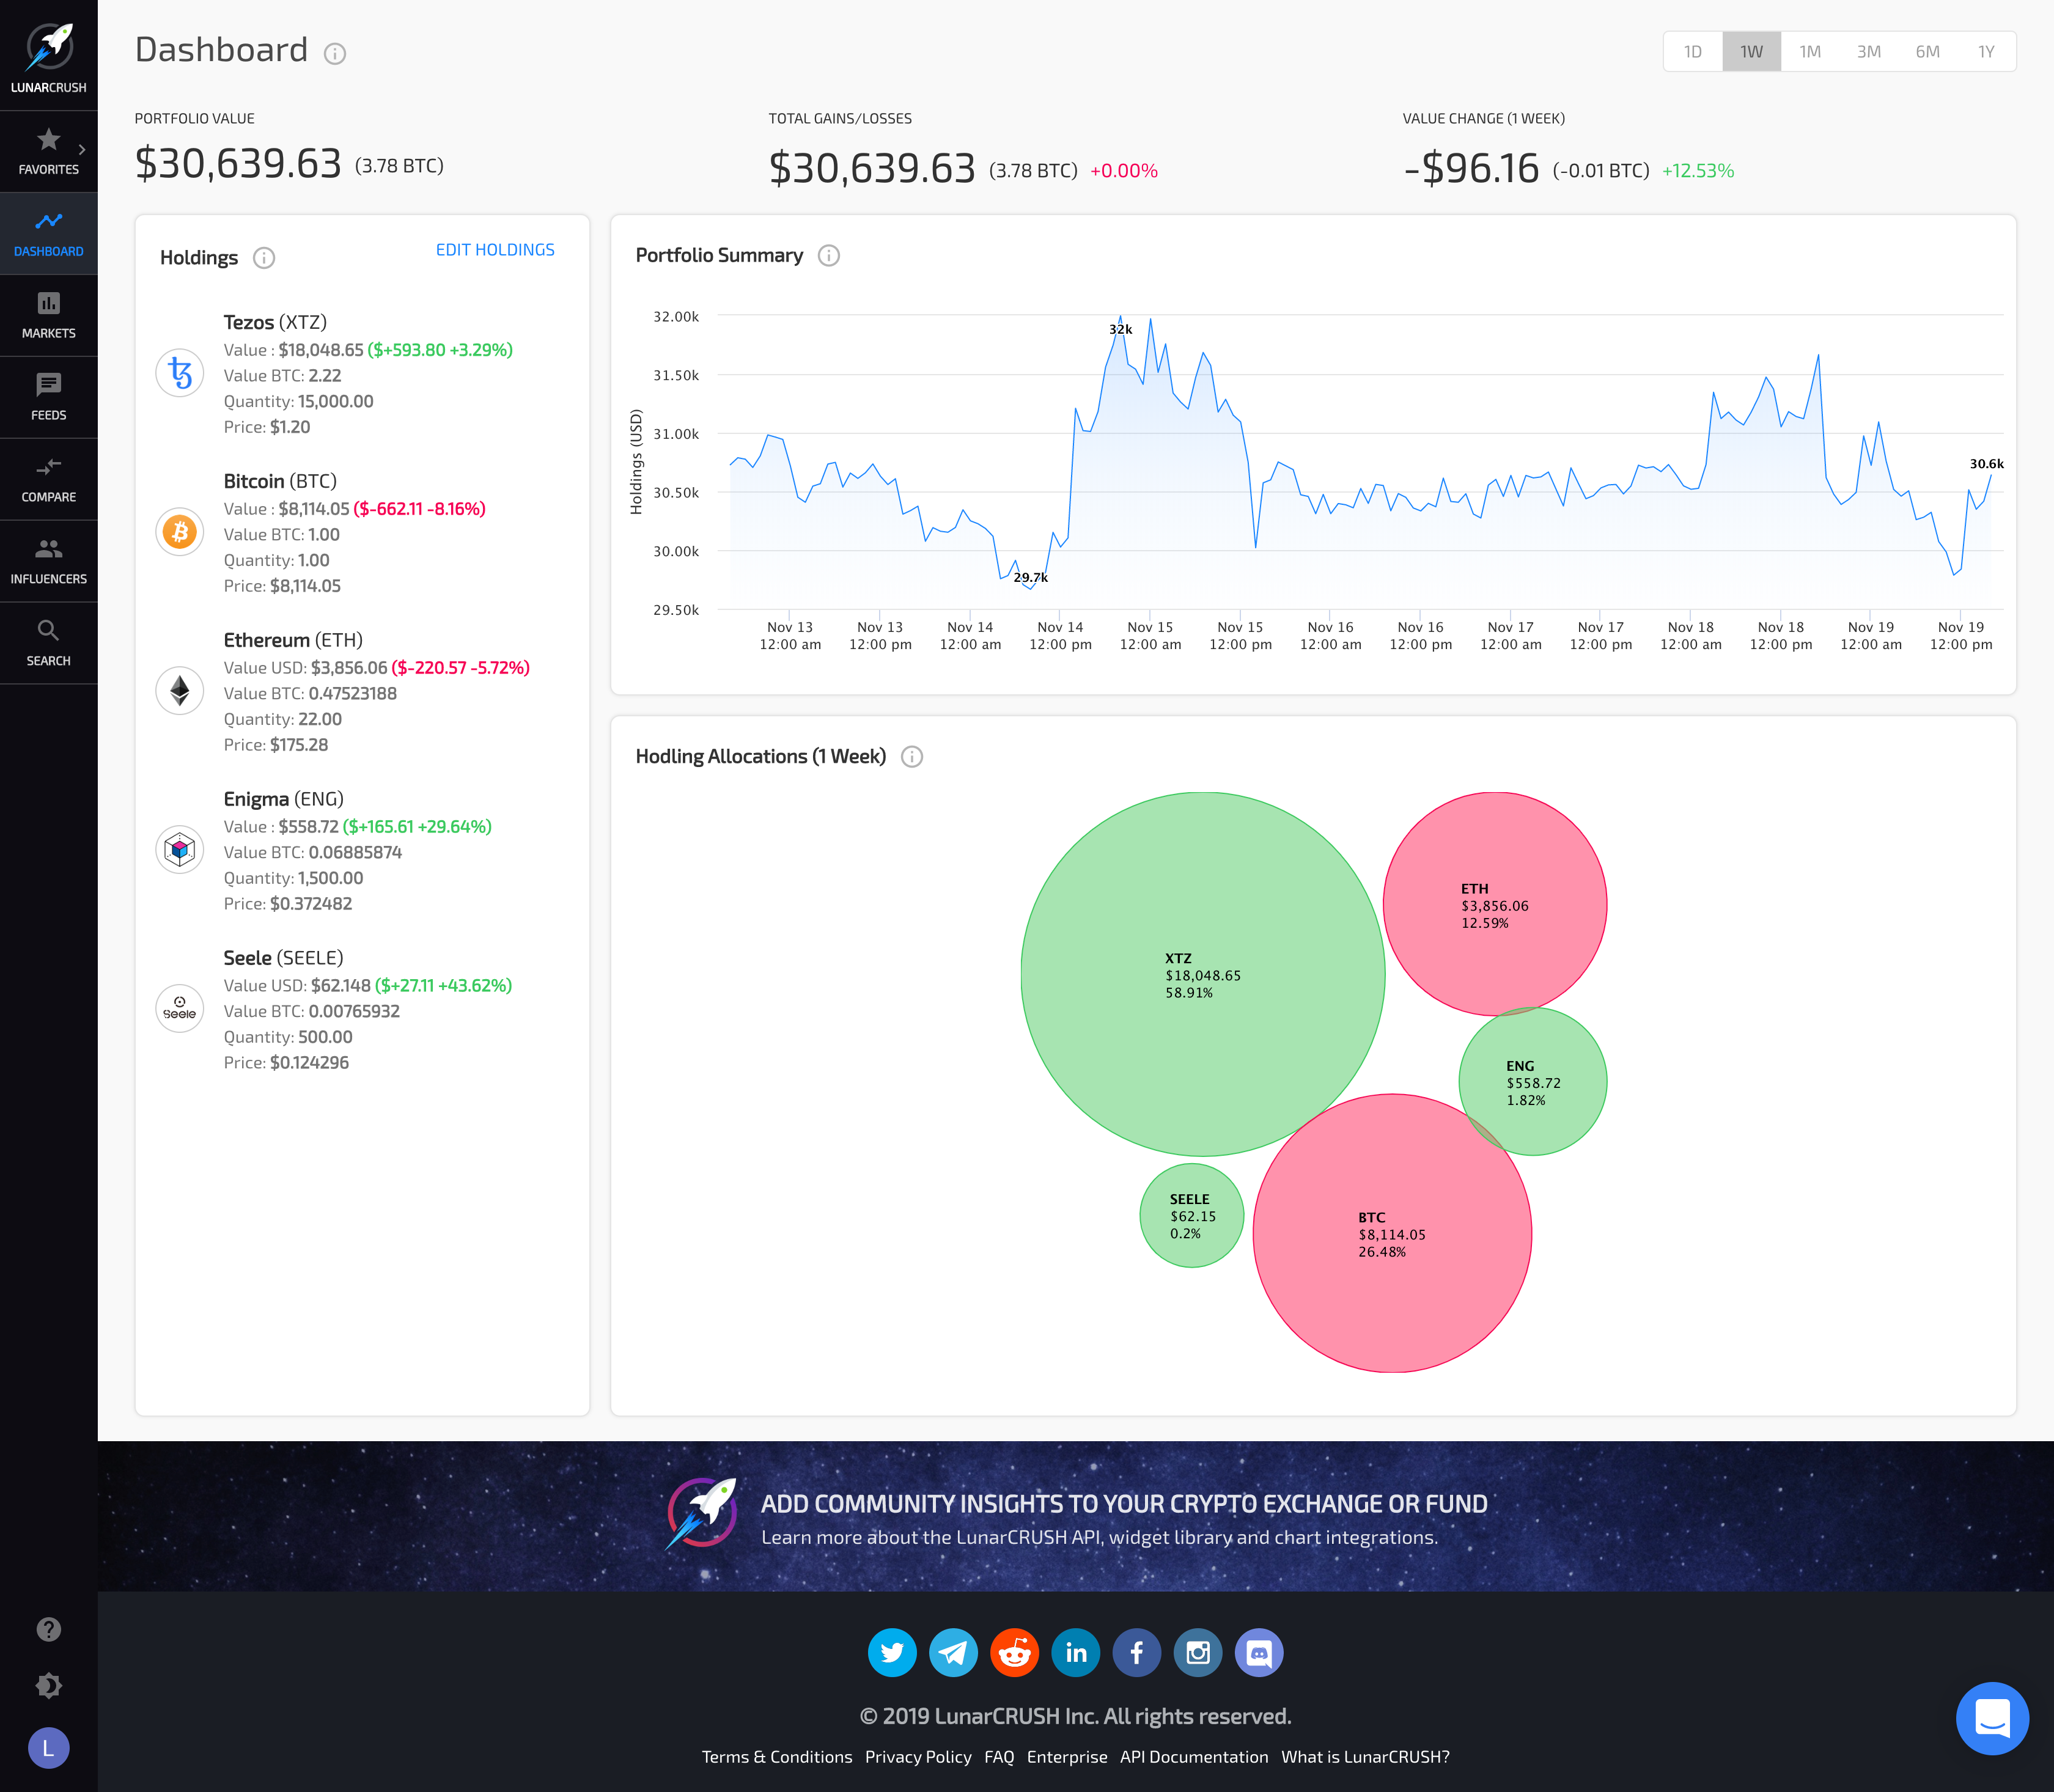The image size is (2054, 1792).
Task: Open the user avatar L profile
Action: pos(48,1748)
